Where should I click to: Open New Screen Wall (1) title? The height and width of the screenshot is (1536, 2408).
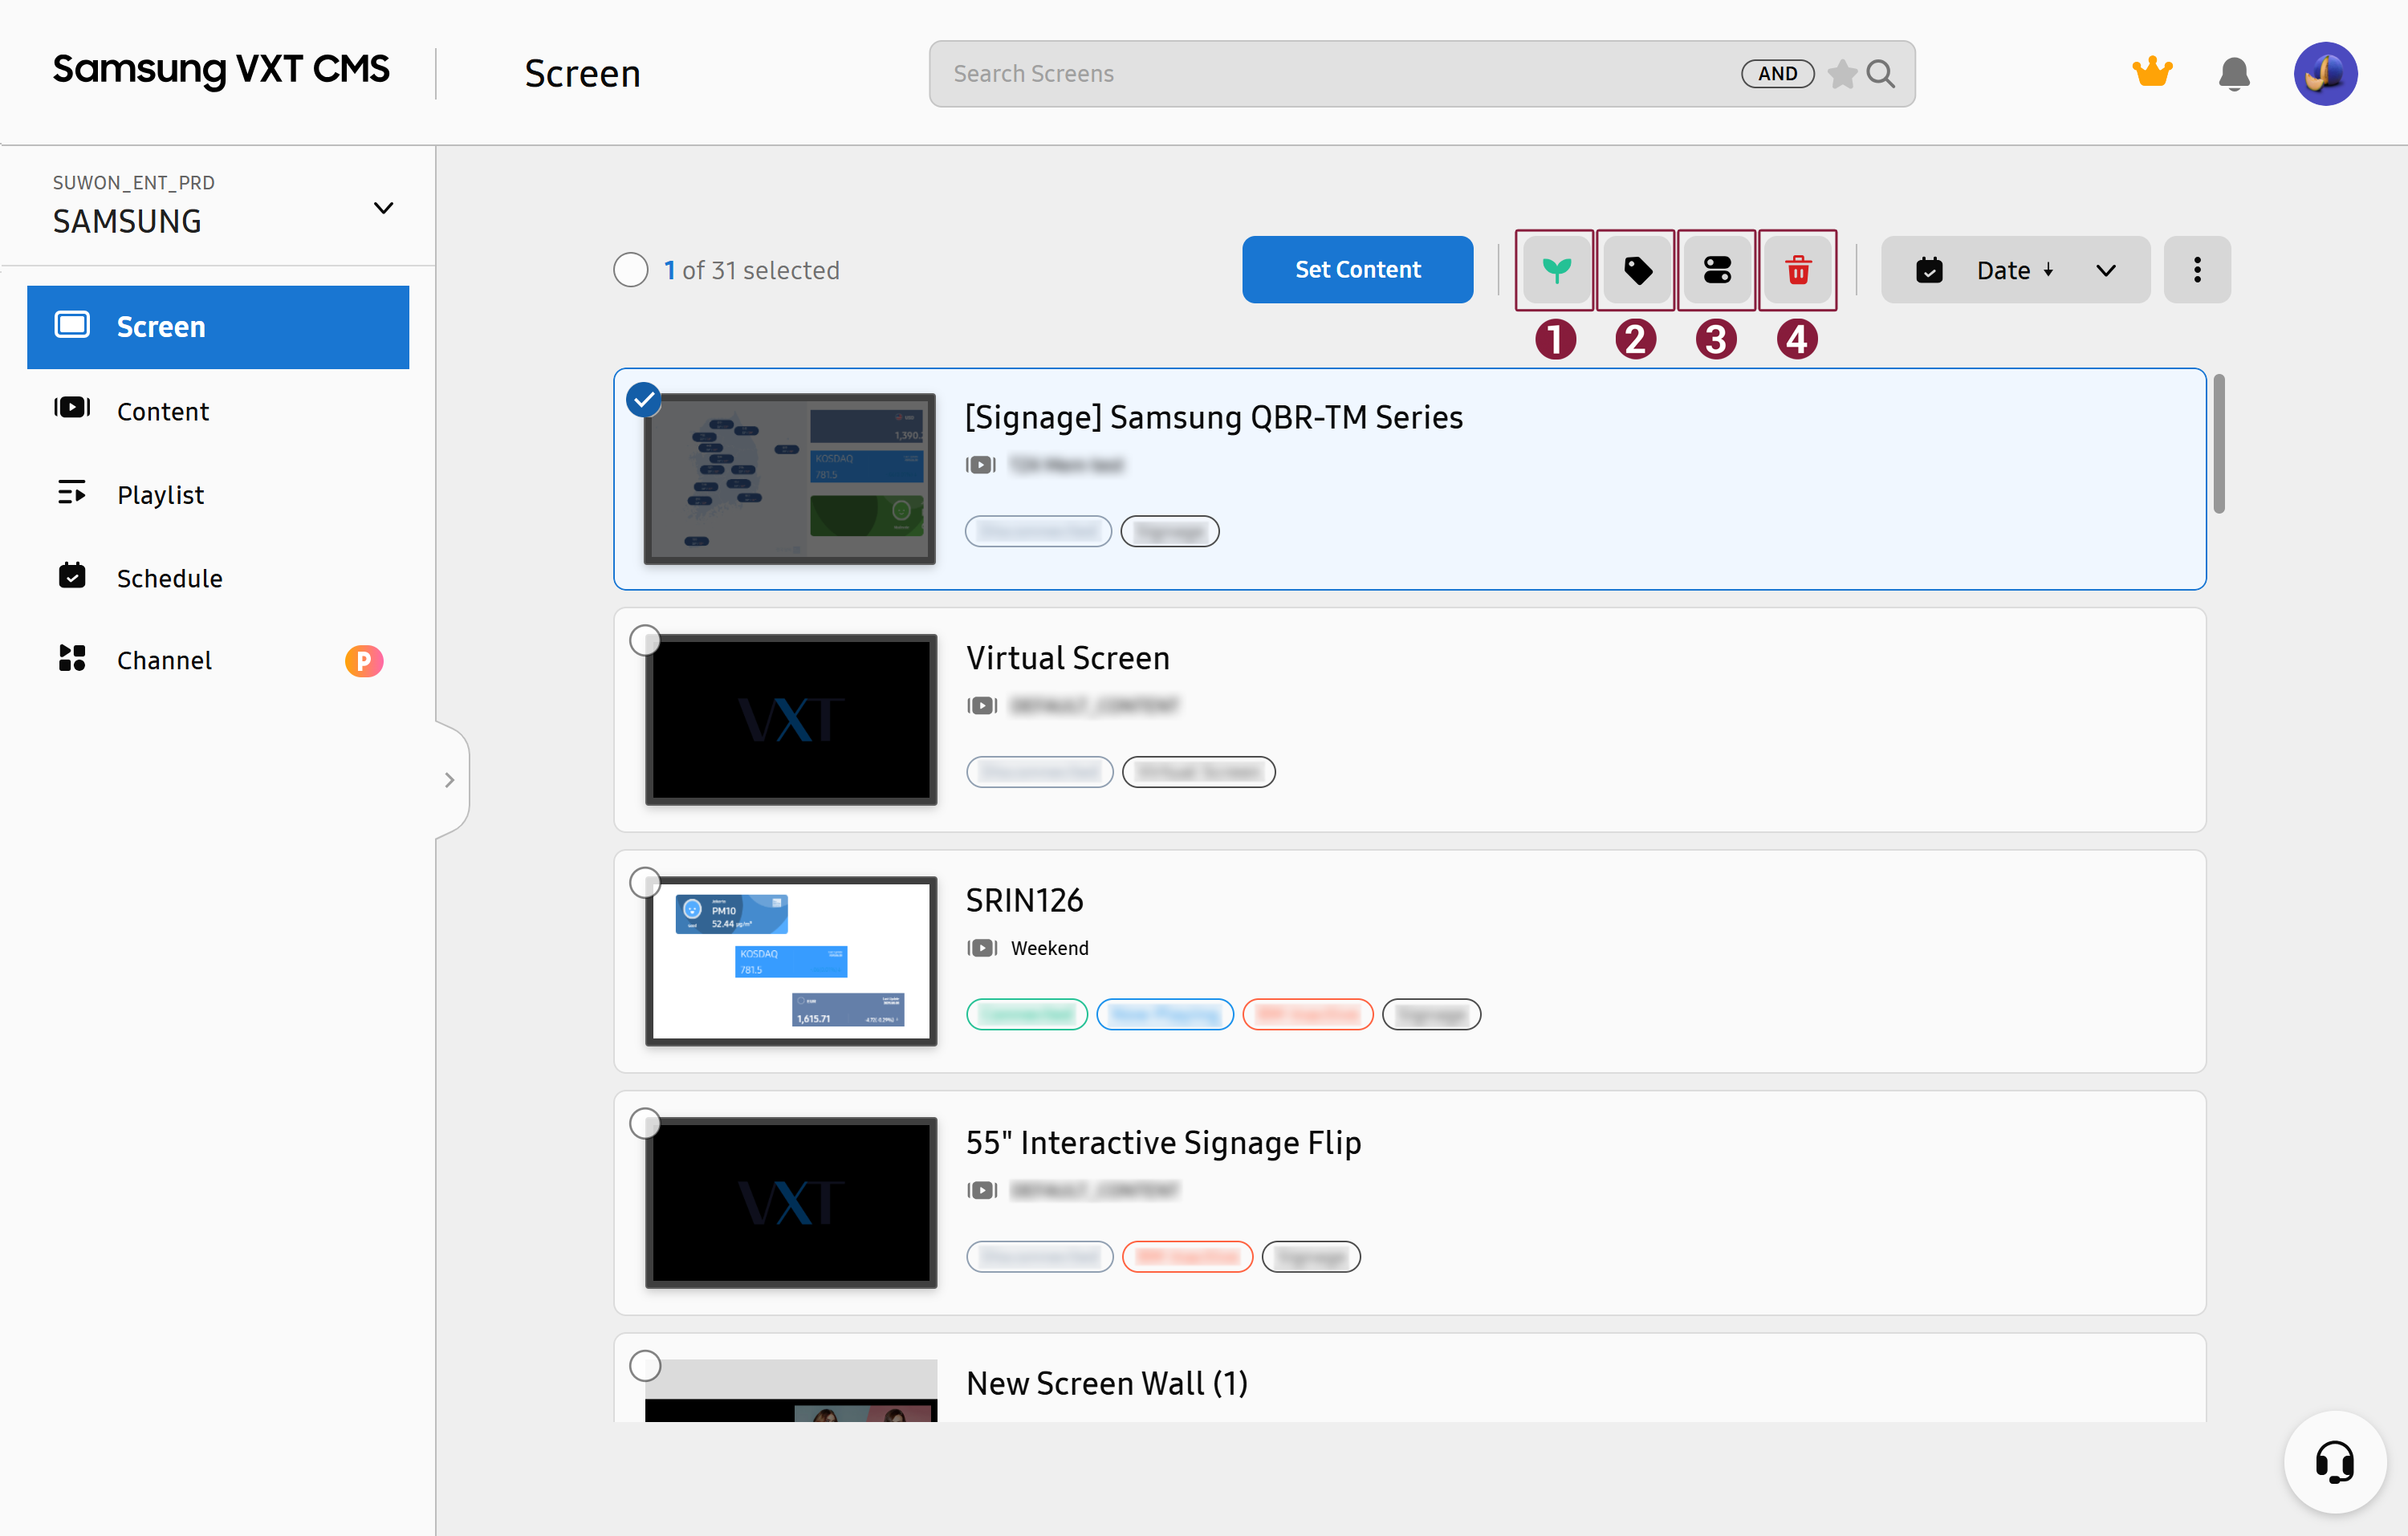click(1107, 1384)
